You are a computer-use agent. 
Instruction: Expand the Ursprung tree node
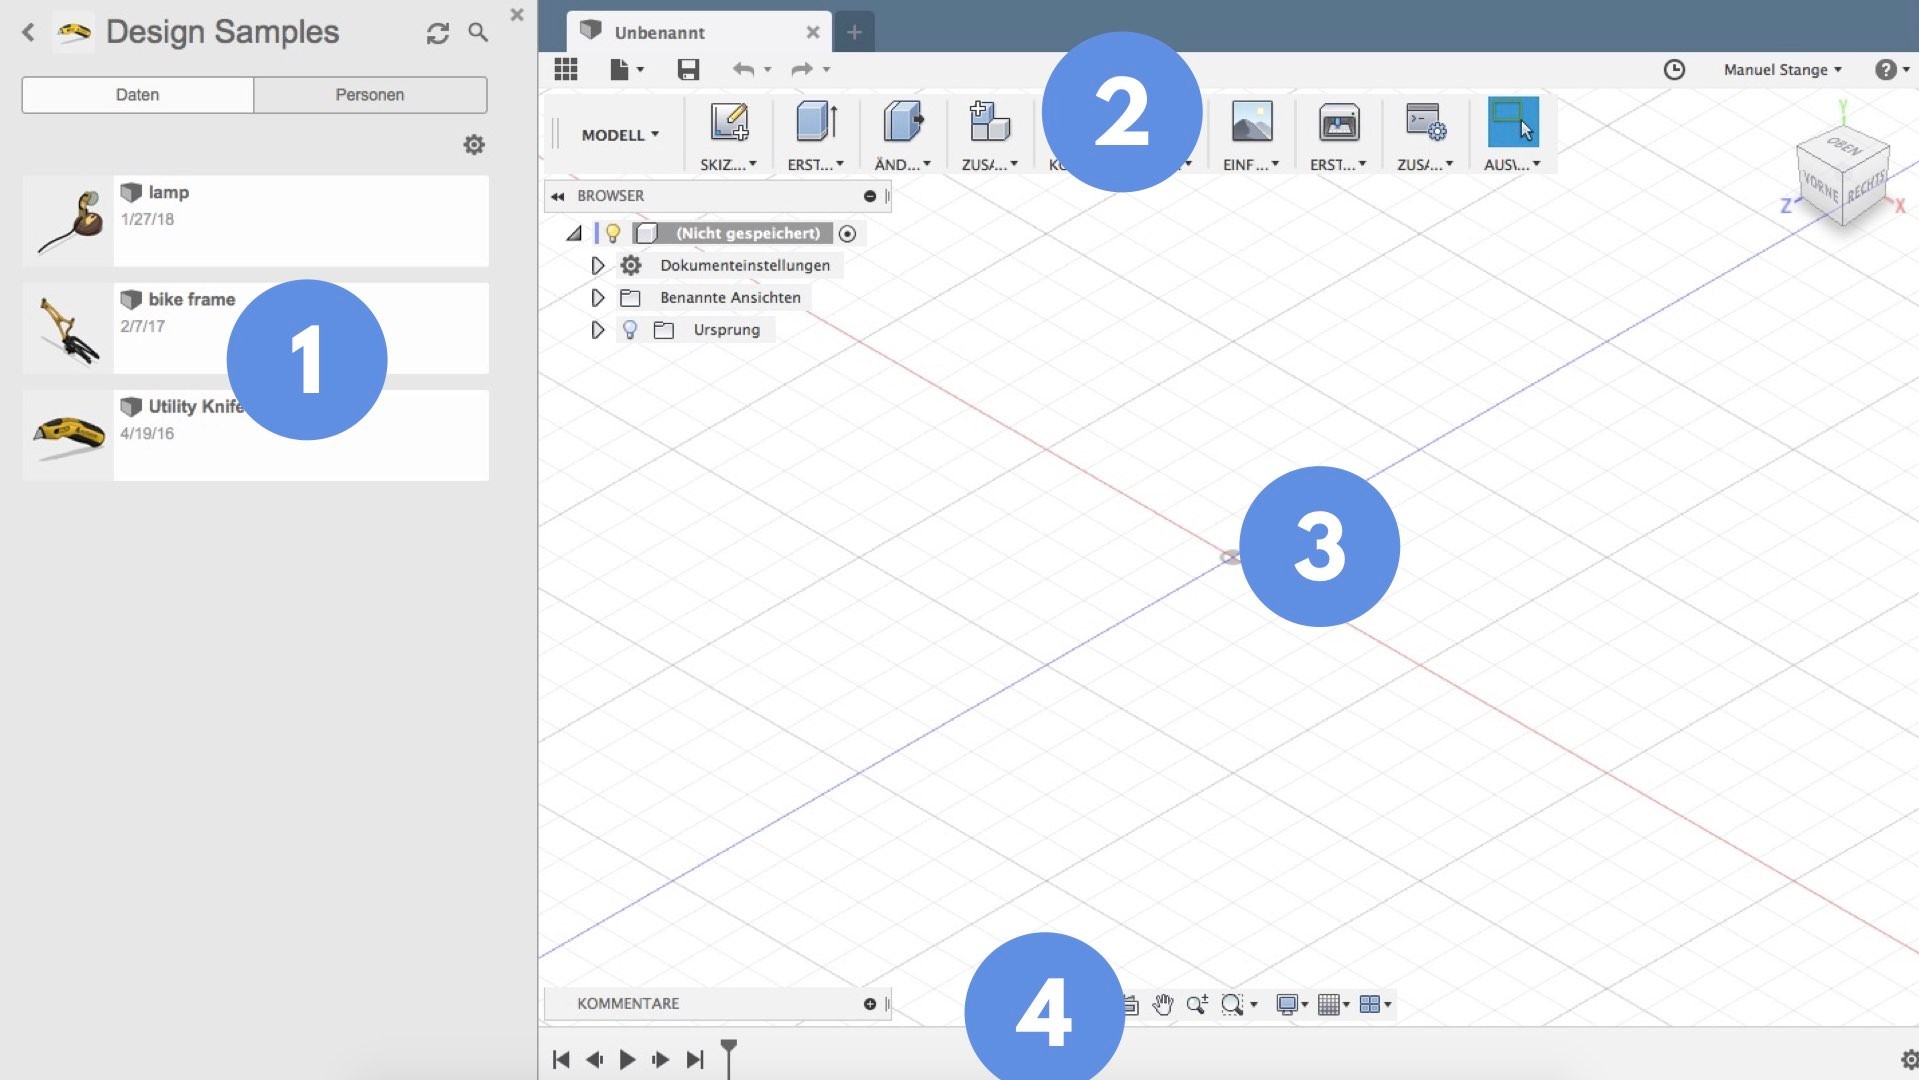click(598, 329)
